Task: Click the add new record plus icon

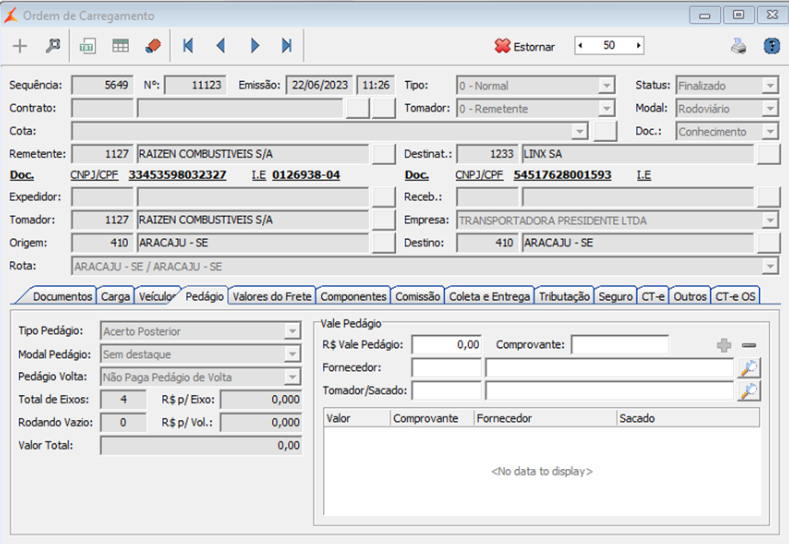Action: pos(20,46)
